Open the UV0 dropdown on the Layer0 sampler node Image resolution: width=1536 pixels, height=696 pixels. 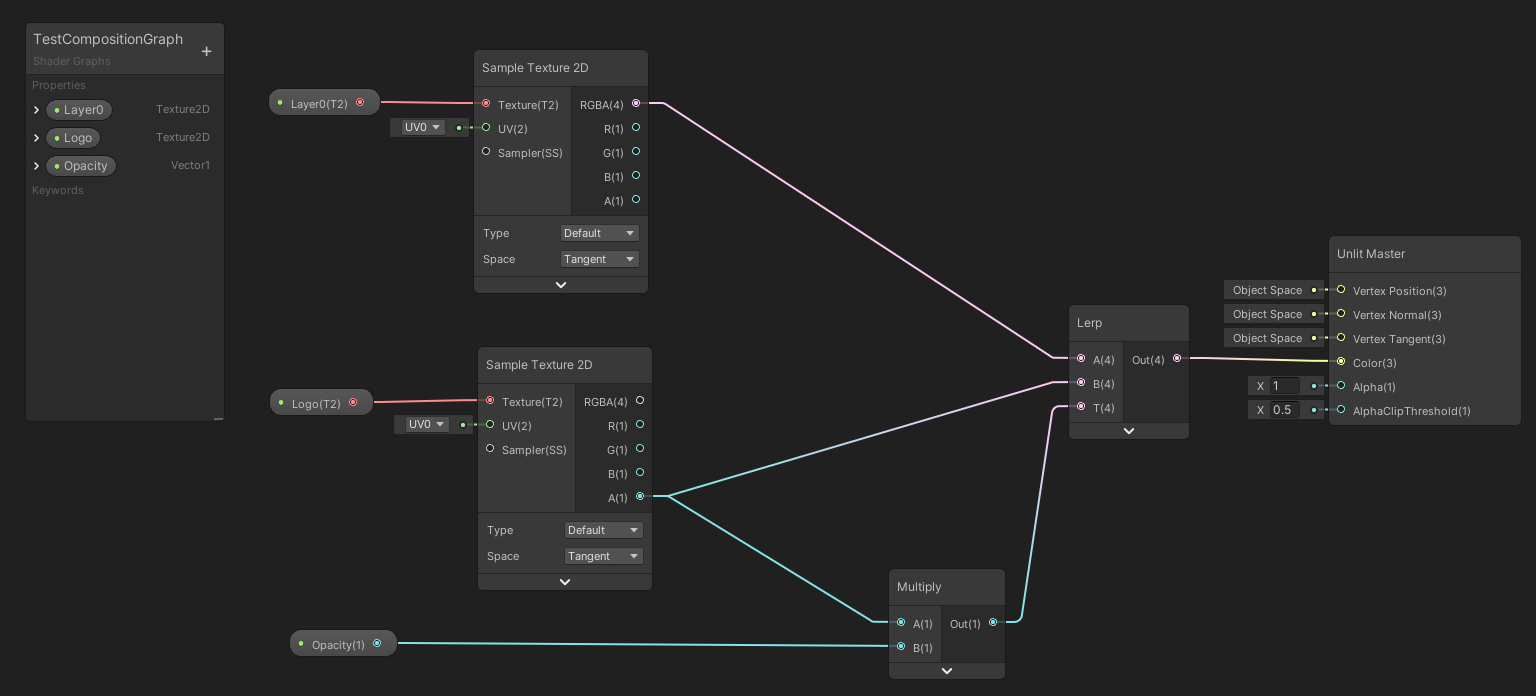point(422,127)
